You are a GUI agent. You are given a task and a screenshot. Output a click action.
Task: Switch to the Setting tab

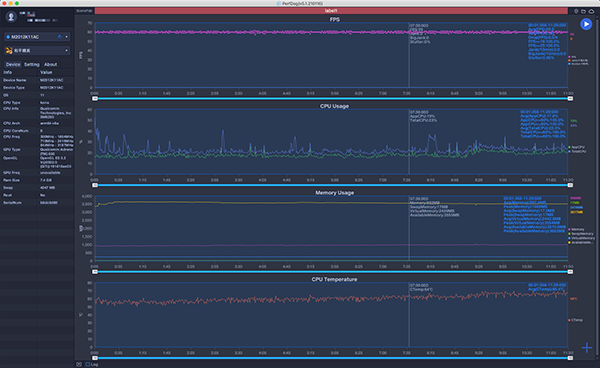(x=32, y=64)
